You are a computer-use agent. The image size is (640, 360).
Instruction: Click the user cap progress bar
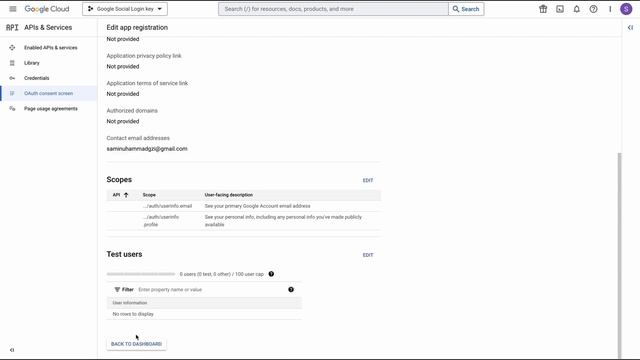(x=141, y=274)
